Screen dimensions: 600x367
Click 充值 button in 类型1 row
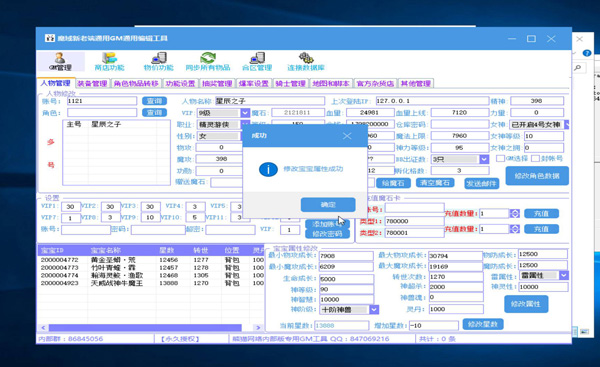pos(541,214)
